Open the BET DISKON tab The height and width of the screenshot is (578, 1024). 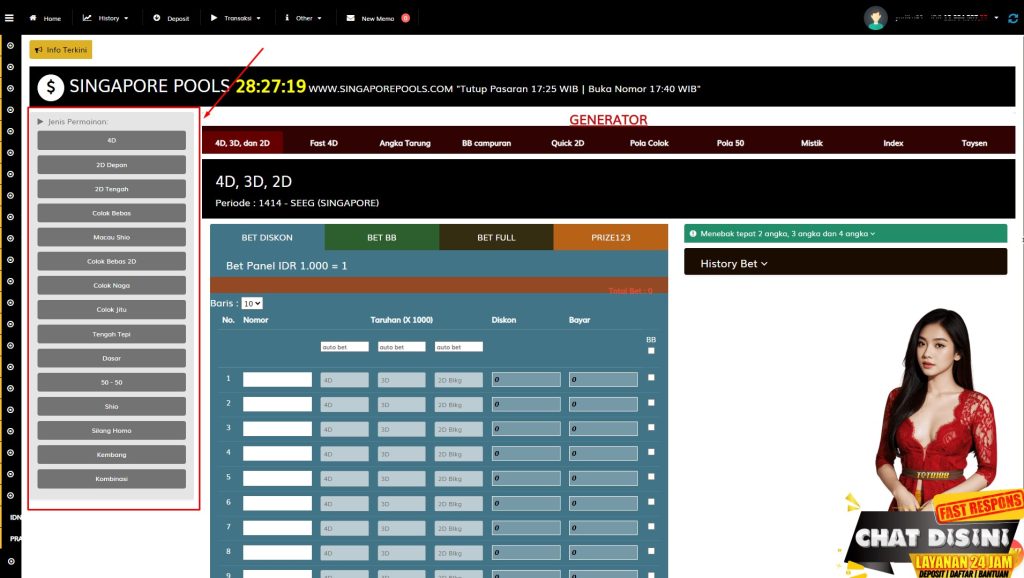(267, 237)
